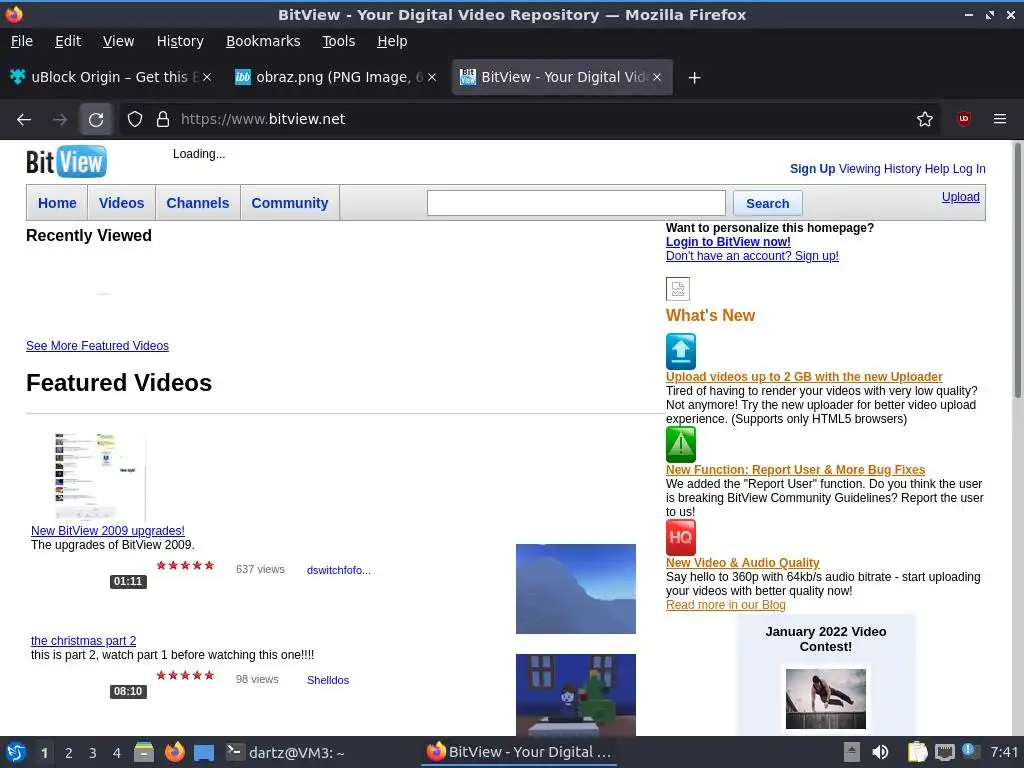The image size is (1024, 768).
Task: Click Login to BitView now!
Action: pyautogui.click(x=728, y=242)
